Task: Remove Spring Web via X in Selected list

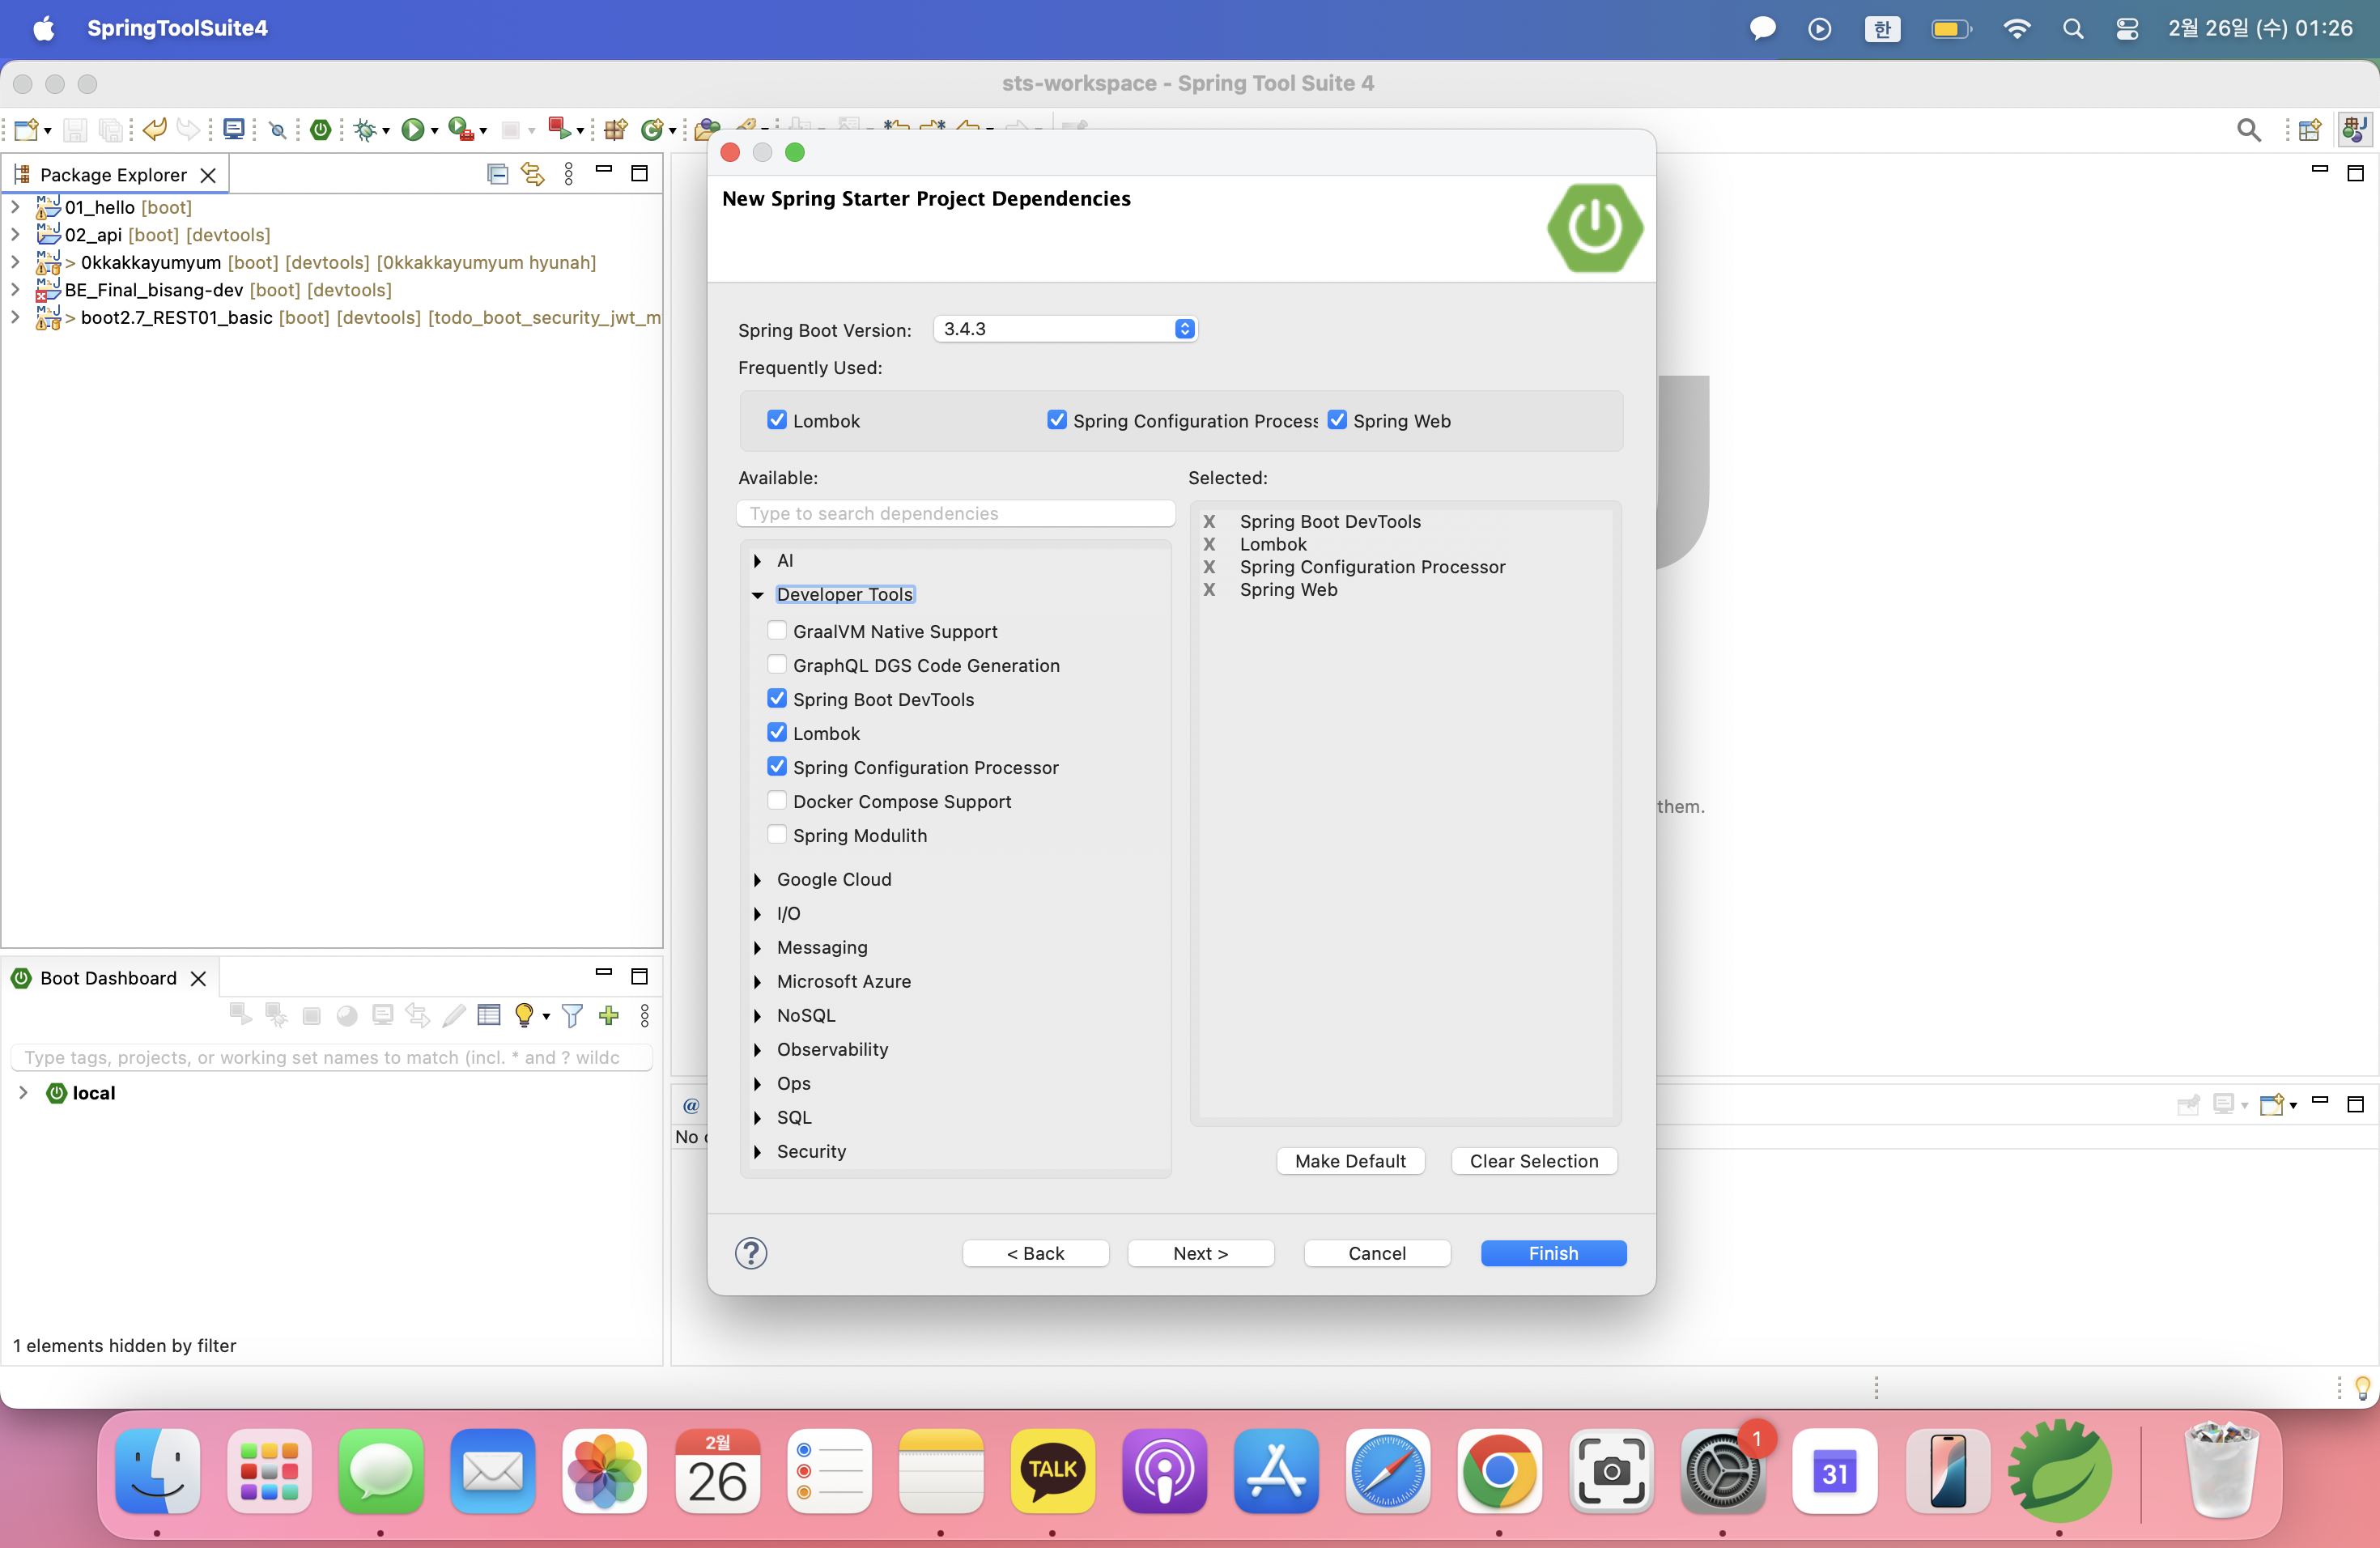Action: pos(1209,590)
